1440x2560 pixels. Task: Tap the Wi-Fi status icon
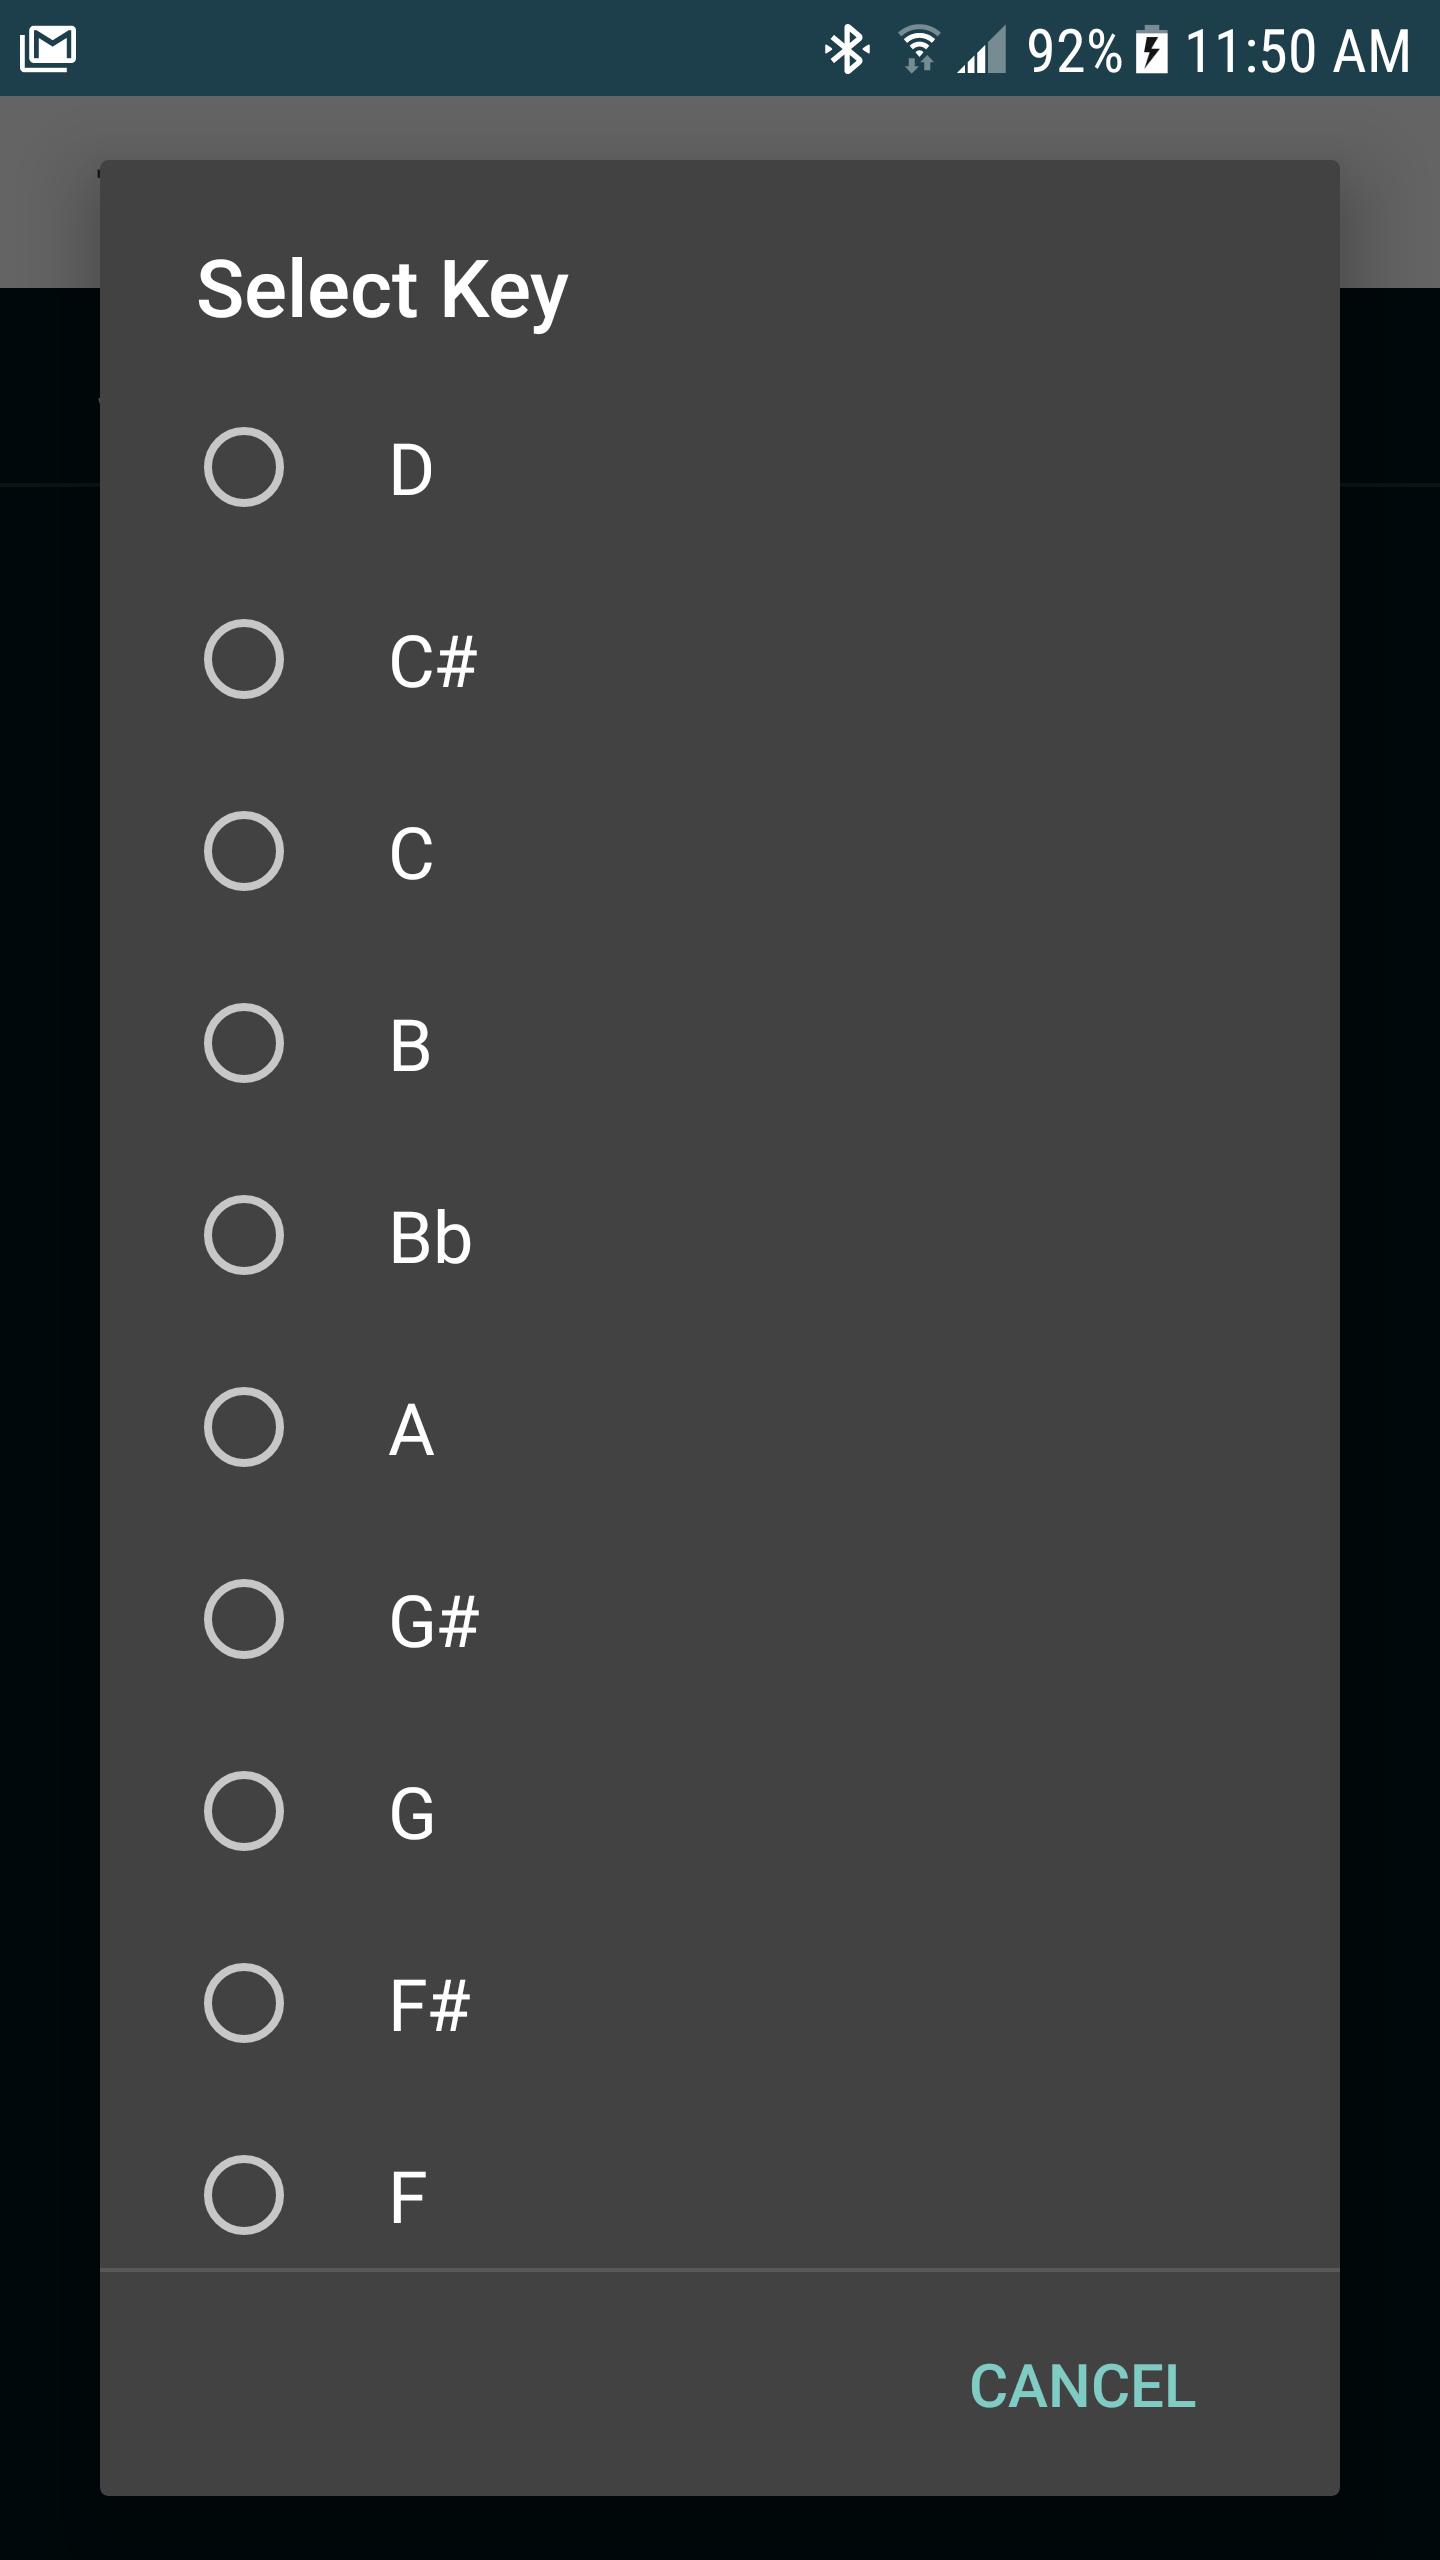click(x=918, y=49)
